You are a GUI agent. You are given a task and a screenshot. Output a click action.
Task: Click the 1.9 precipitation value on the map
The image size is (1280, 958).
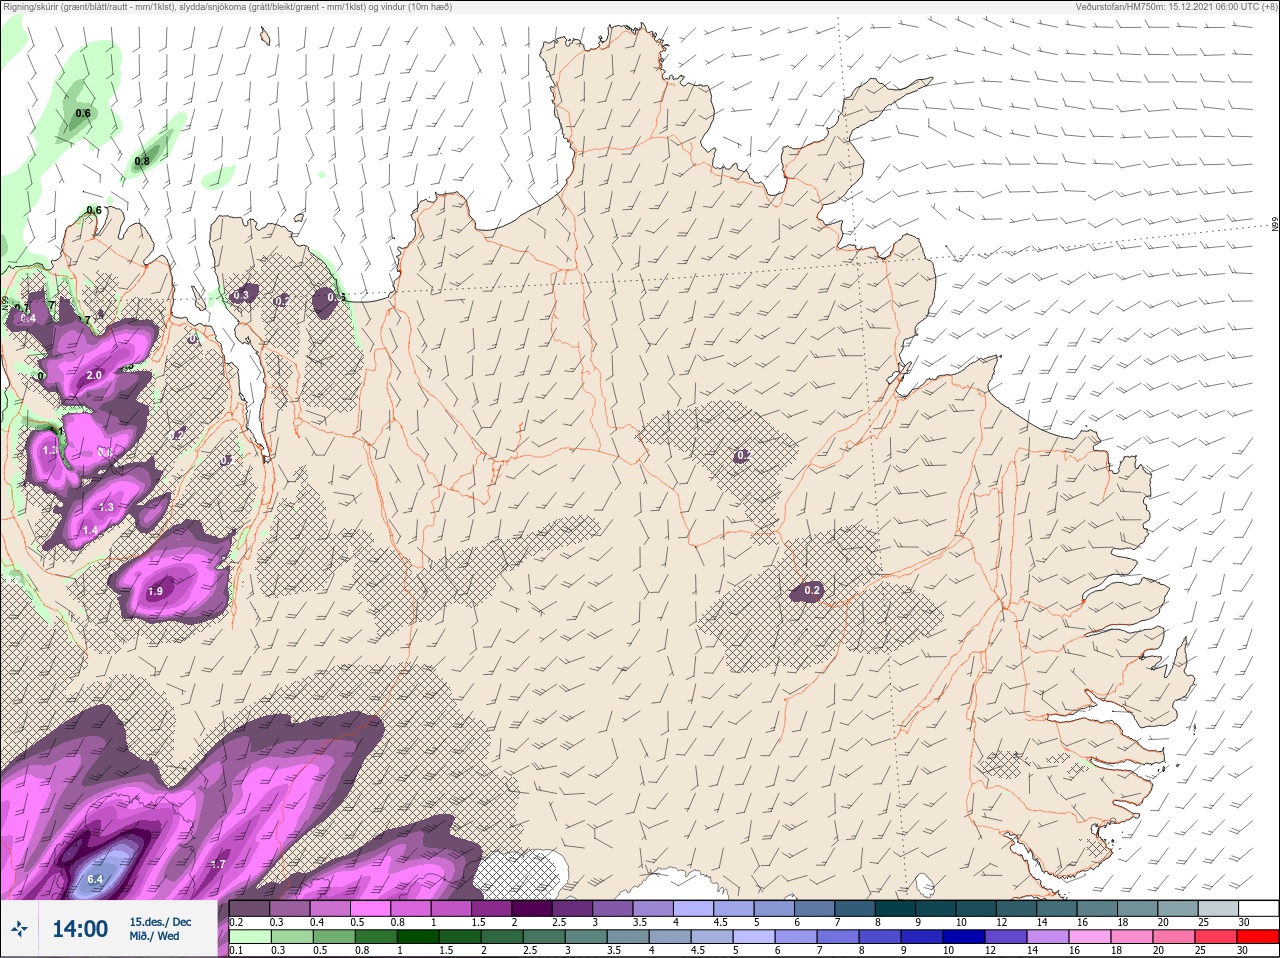coord(155,591)
